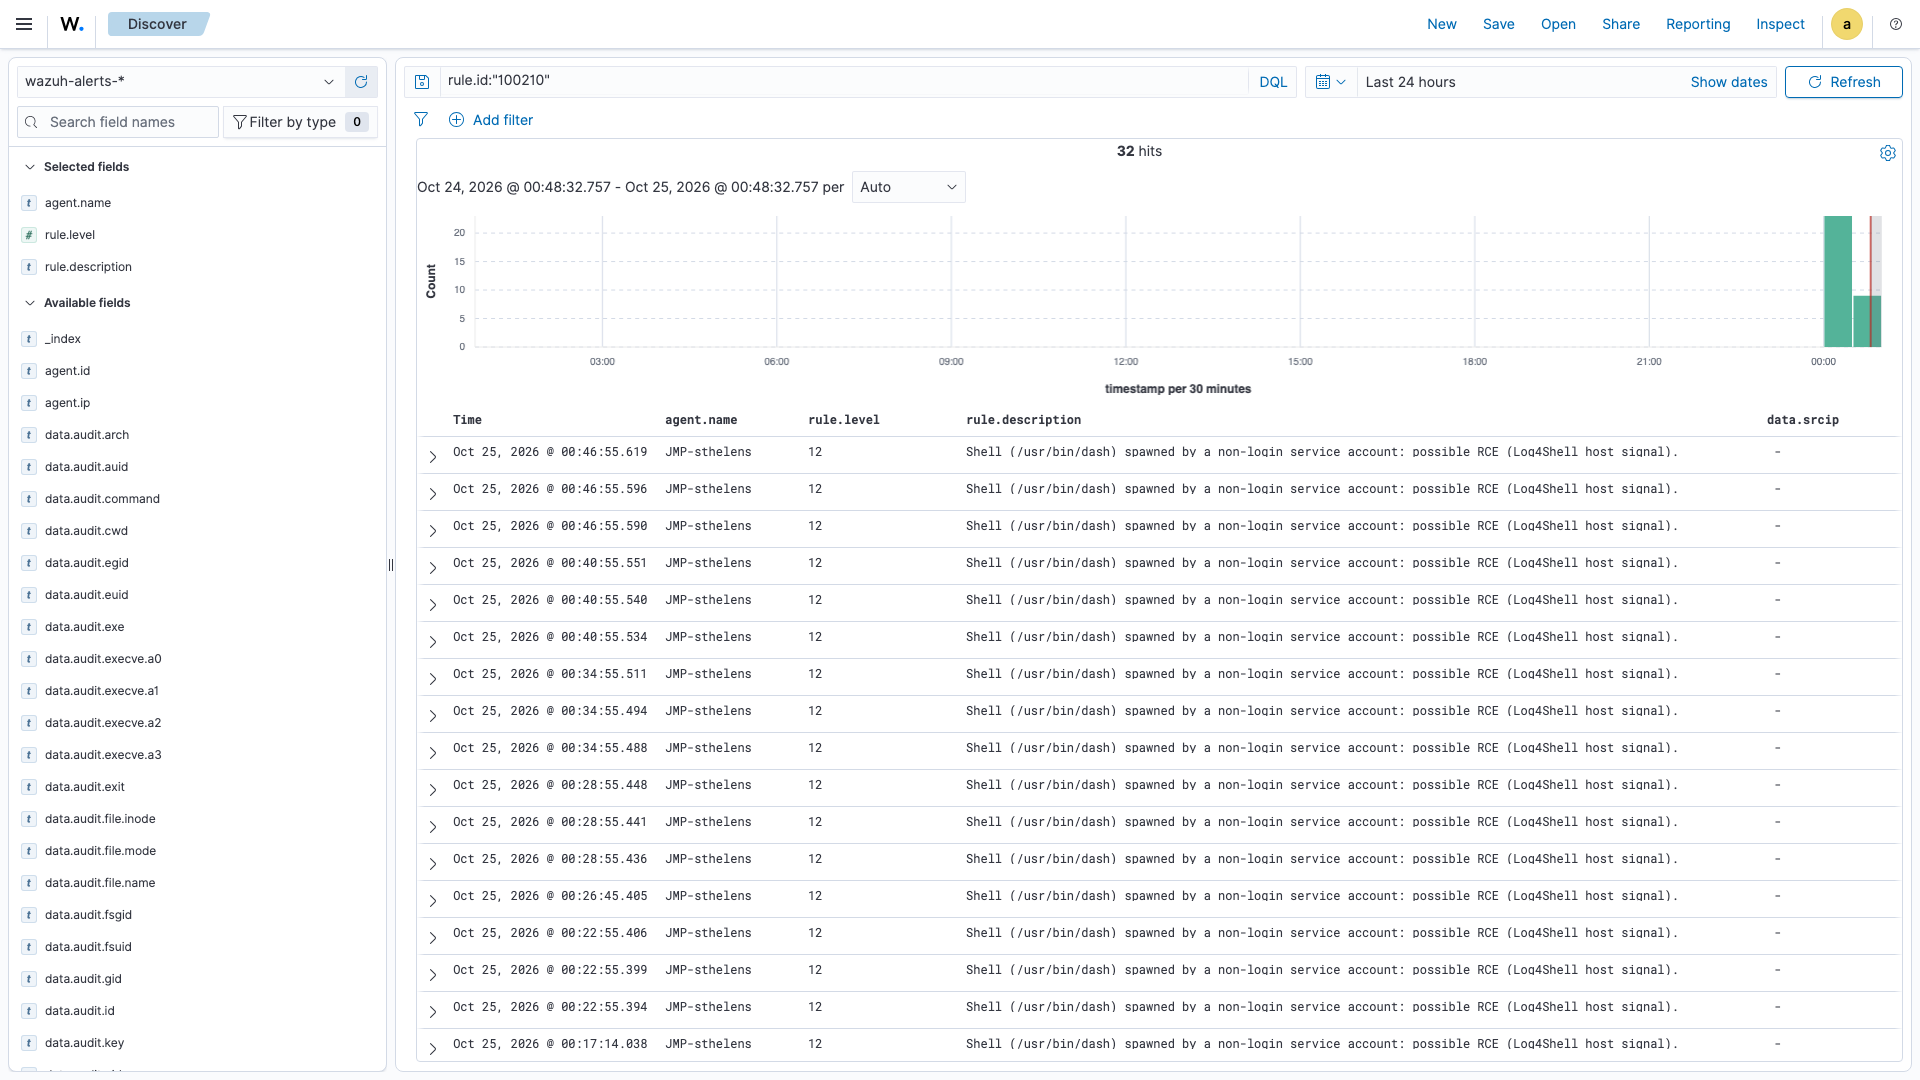Collapse the Available fields section
The width and height of the screenshot is (1920, 1080).
[x=30, y=303]
